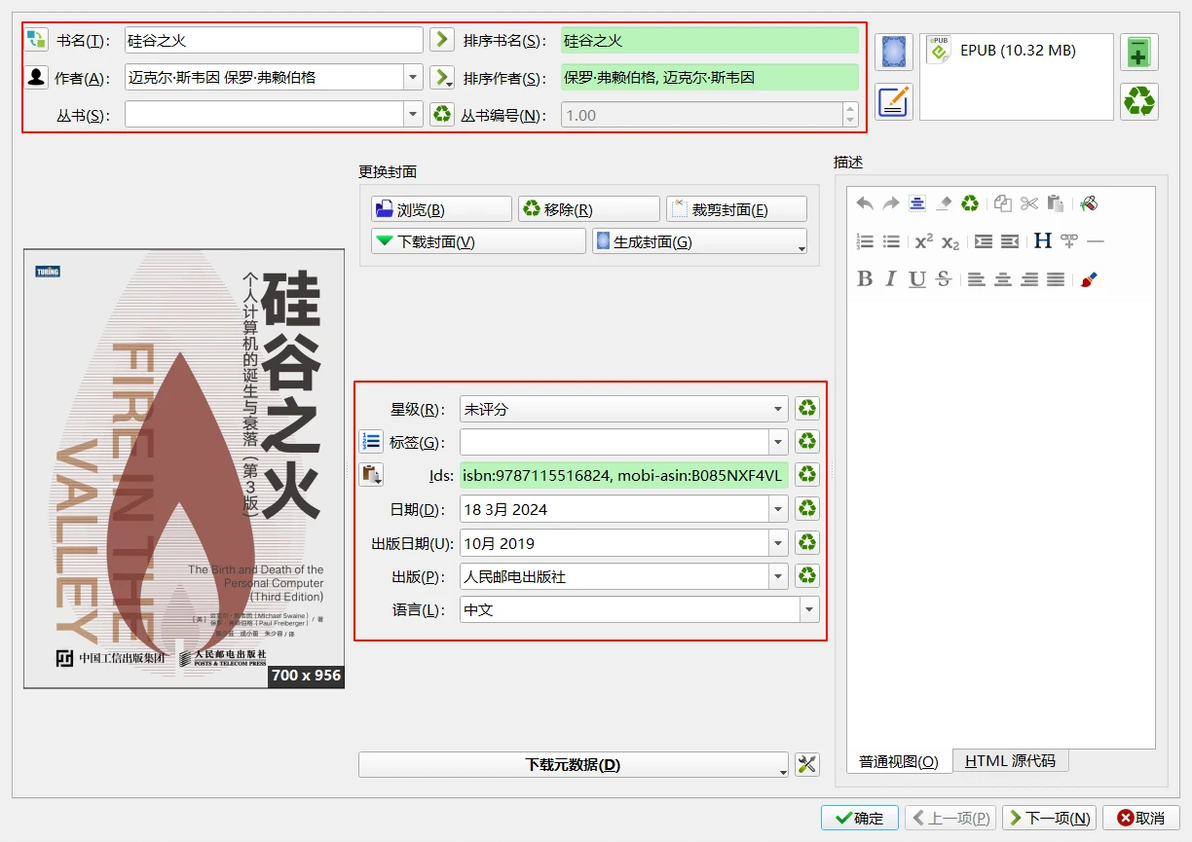Open metadata download configuration wrench icon
1192x842 pixels.
pos(807,764)
